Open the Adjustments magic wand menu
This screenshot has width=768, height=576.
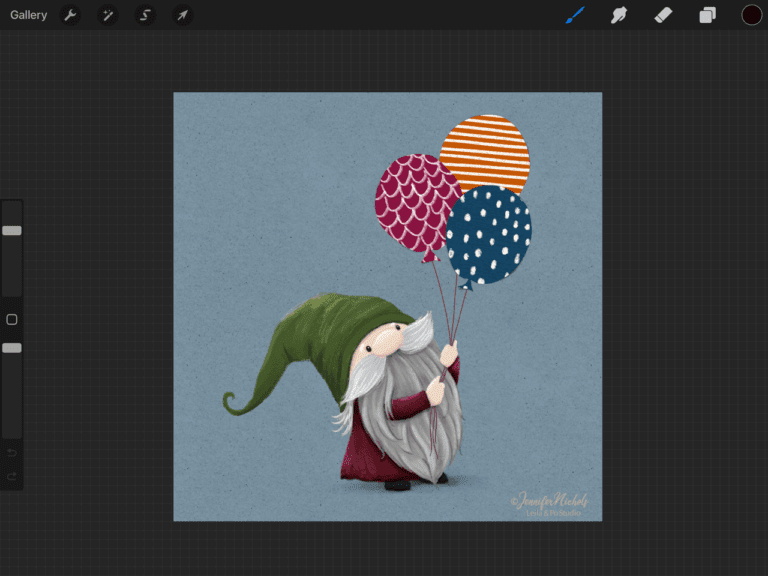(108, 15)
